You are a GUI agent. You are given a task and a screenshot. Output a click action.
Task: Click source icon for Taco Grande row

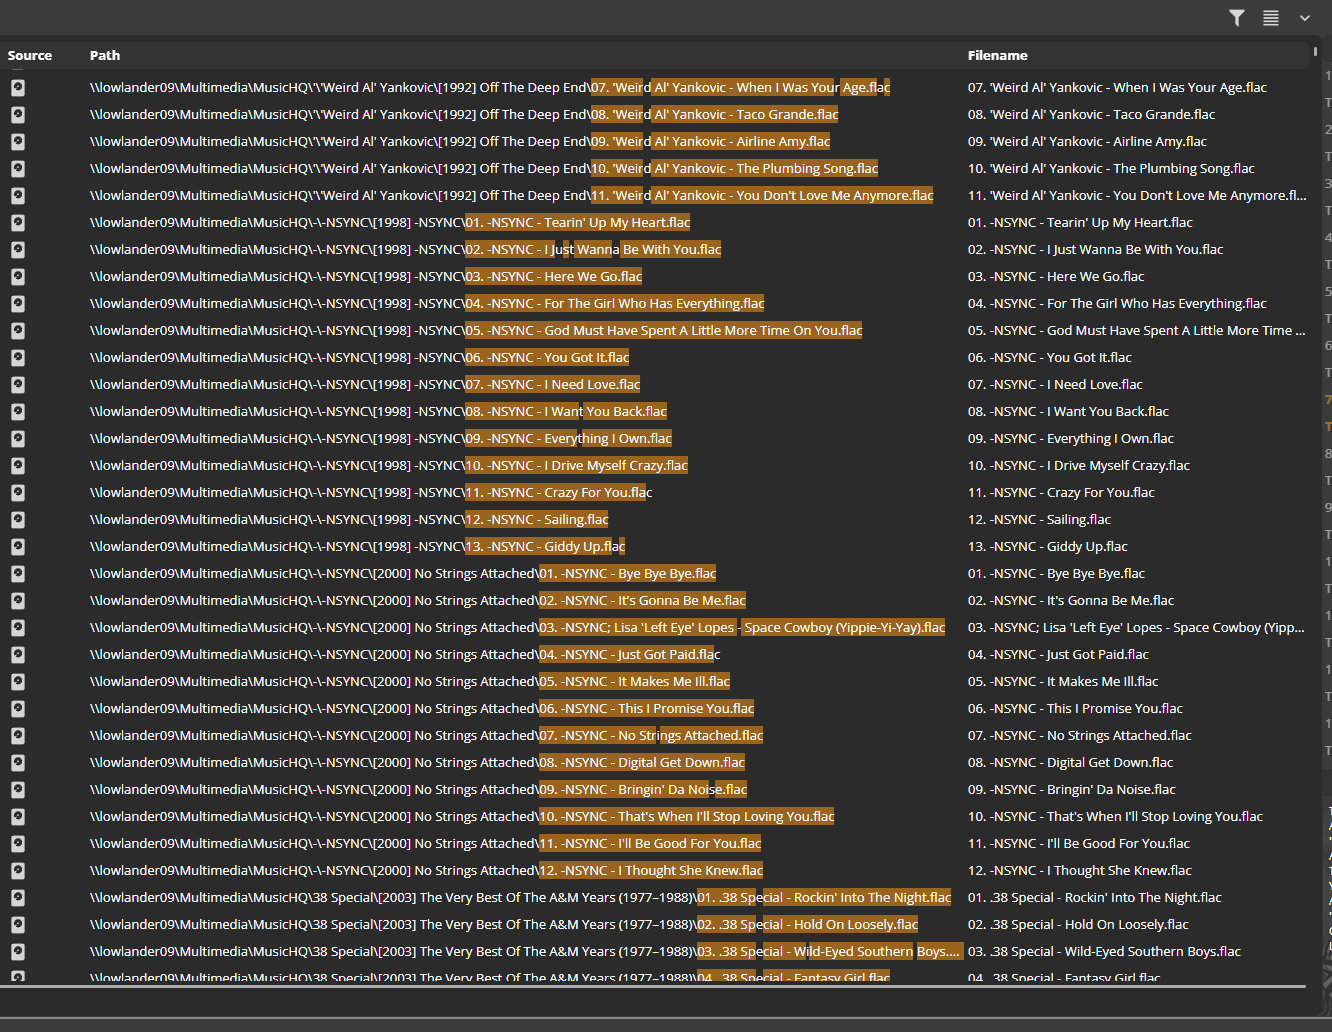pyautogui.click(x=18, y=115)
